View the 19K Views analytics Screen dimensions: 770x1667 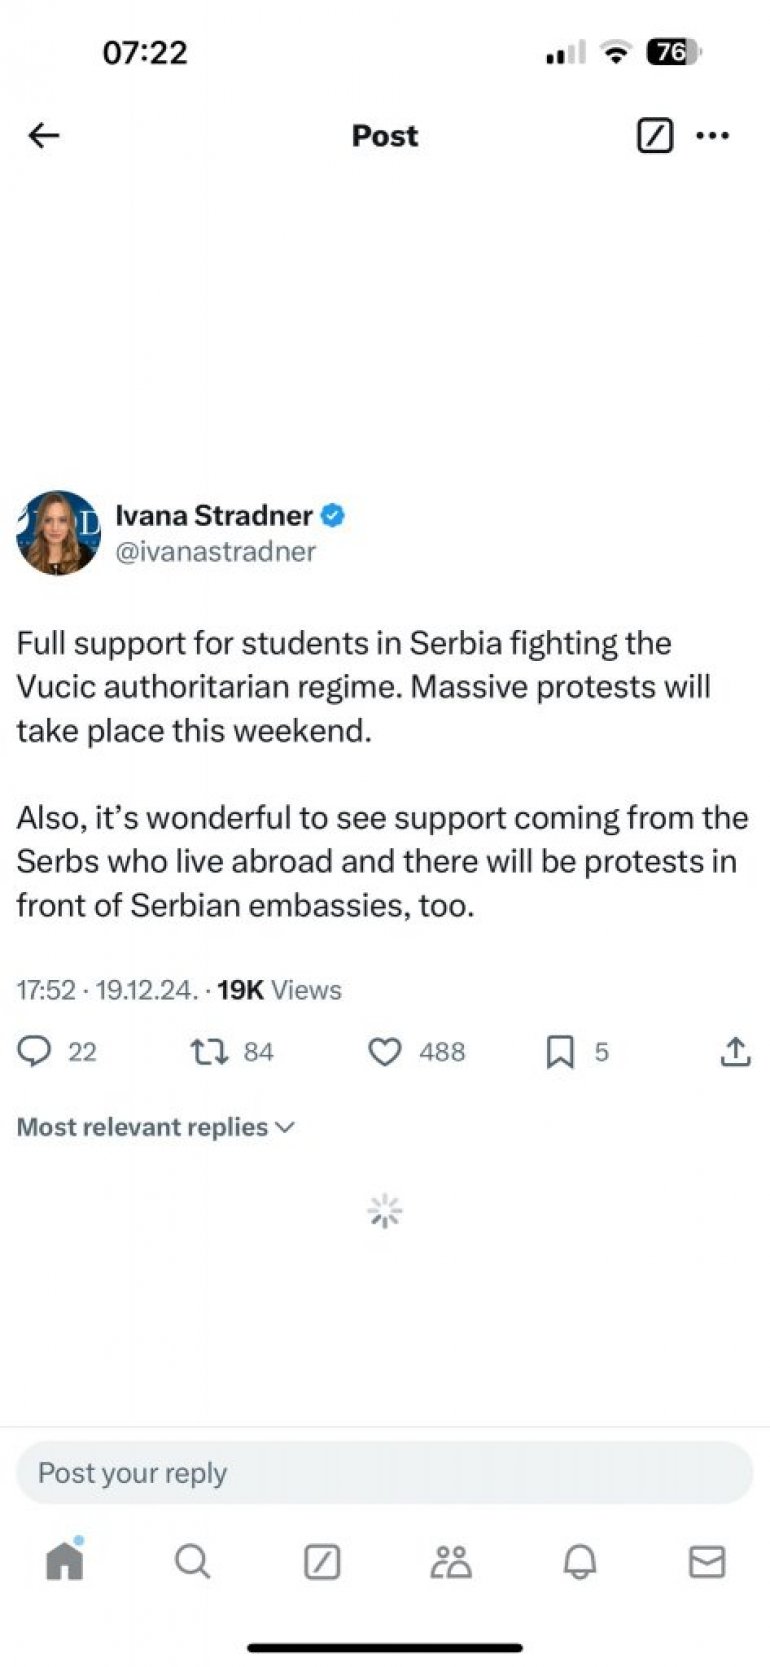tap(279, 990)
